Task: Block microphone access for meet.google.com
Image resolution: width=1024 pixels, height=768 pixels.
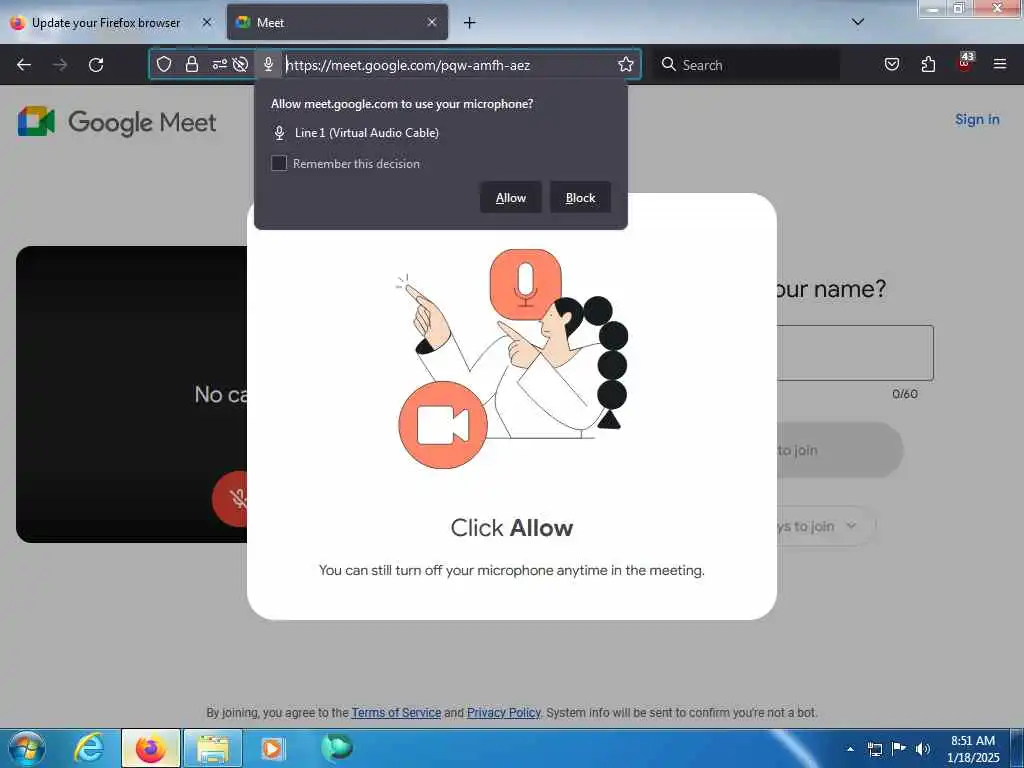Action: coord(580,197)
